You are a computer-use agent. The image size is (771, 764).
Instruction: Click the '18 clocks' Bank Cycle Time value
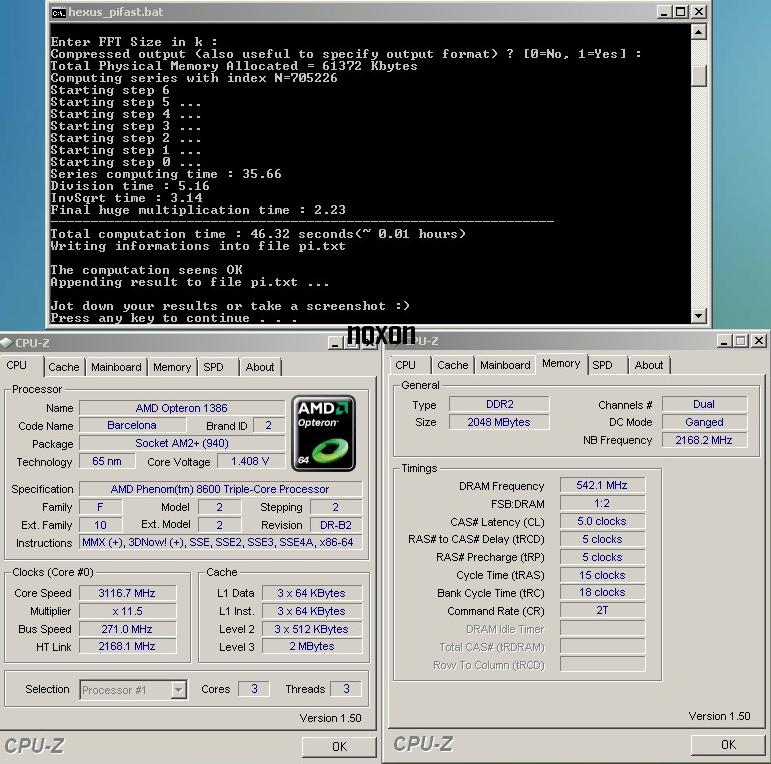(602, 592)
